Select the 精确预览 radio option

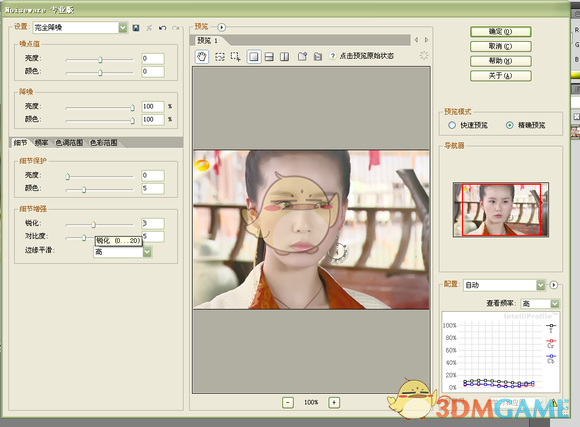(509, 125)
